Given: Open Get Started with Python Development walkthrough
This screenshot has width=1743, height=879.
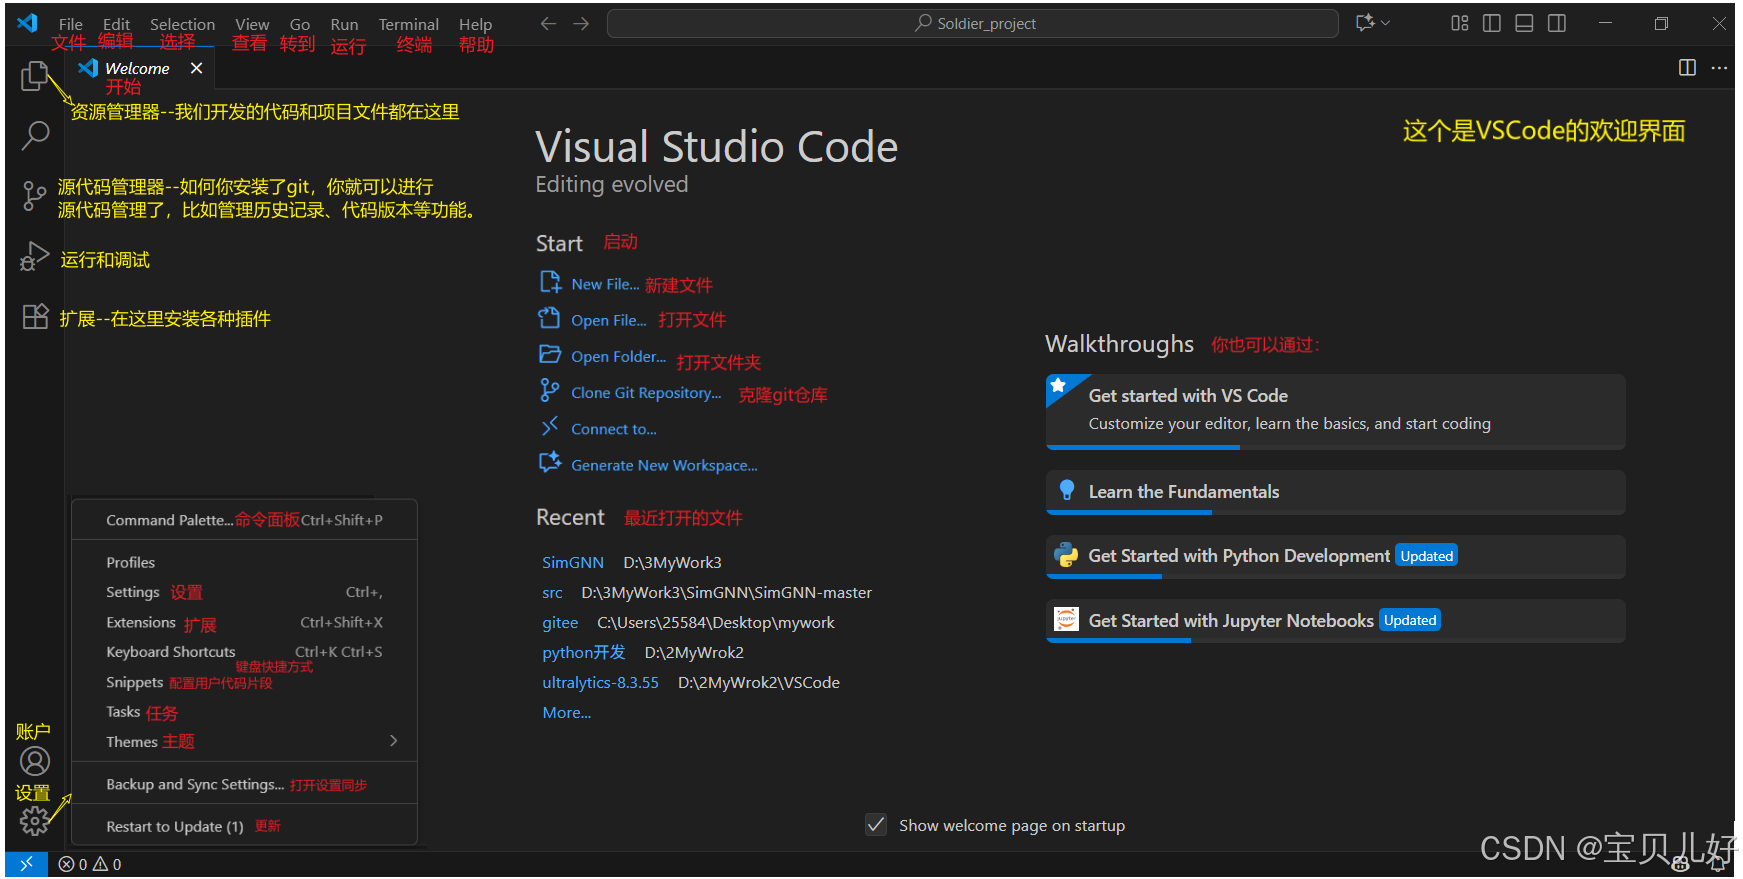Looking at the screenshot, I should [x=1335, y=556].
